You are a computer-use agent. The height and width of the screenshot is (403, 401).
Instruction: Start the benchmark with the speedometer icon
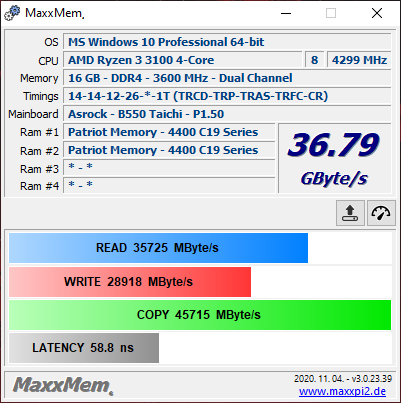click(381, 213)
